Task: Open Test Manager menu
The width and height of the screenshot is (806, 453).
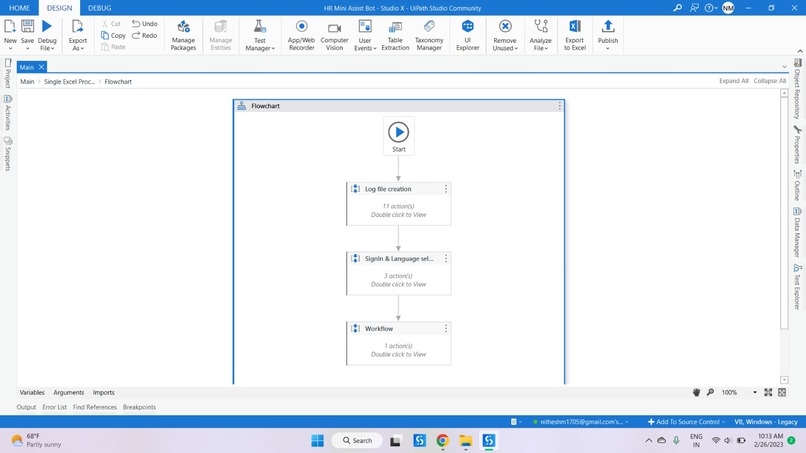Action: [260, 34]
